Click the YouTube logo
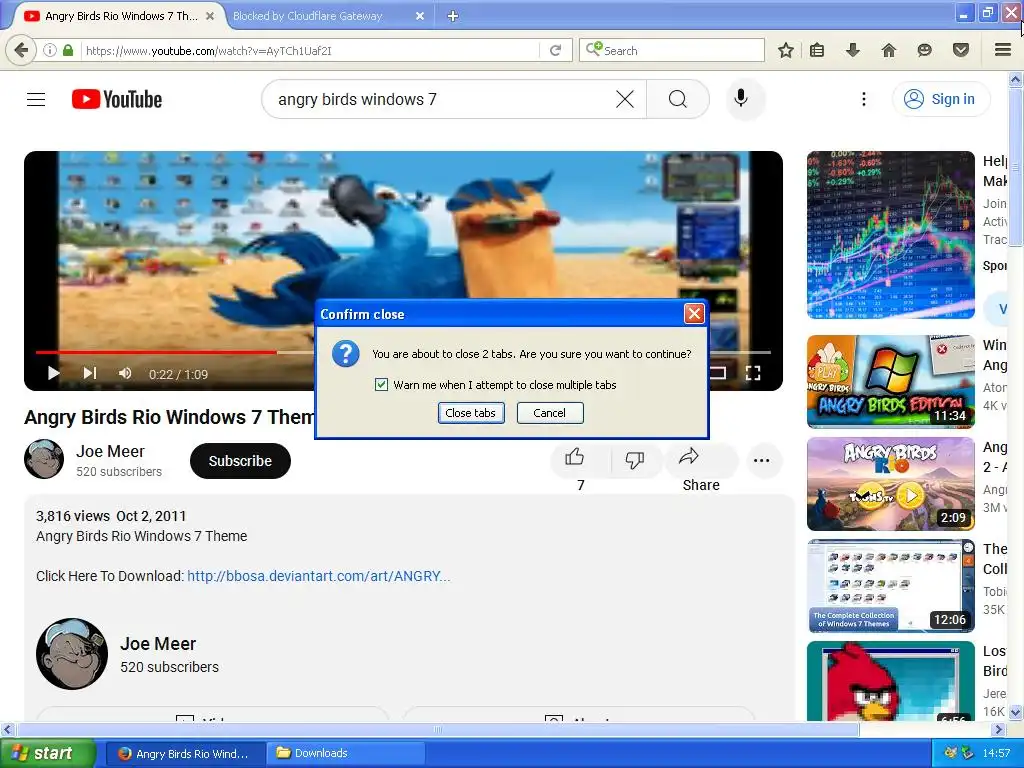This screenshot has width=1024, height=768. pos(117,99)
